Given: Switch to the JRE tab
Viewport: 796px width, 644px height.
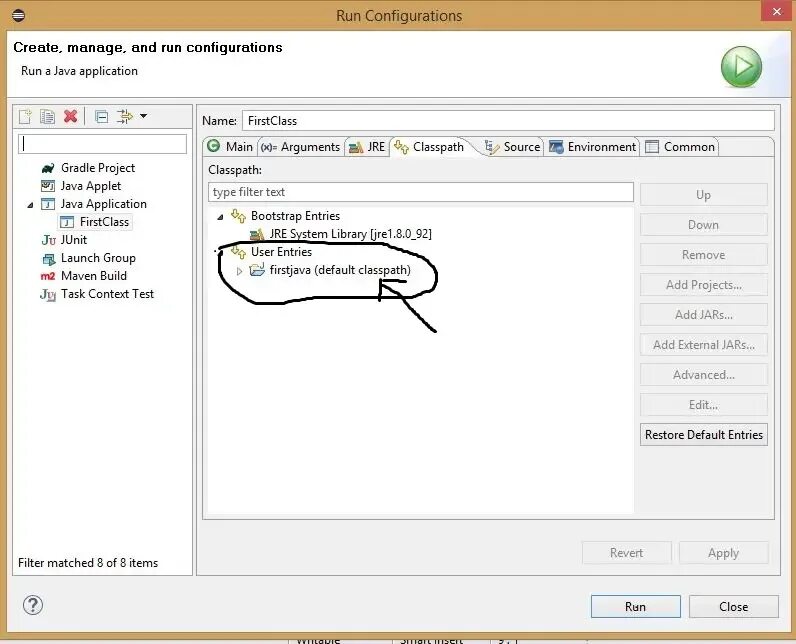Looking at the screenshot, I should [x=367, y=147].
